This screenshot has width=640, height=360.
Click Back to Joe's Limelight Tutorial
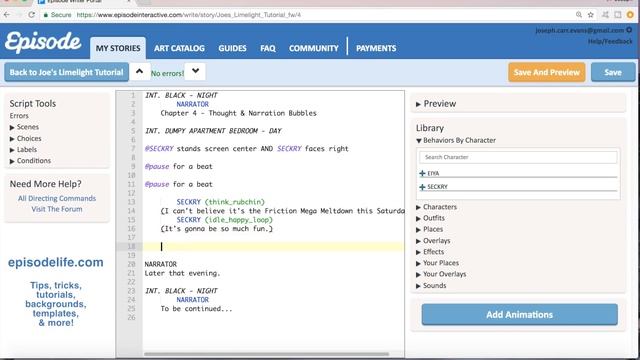click(x=67, y=72)
